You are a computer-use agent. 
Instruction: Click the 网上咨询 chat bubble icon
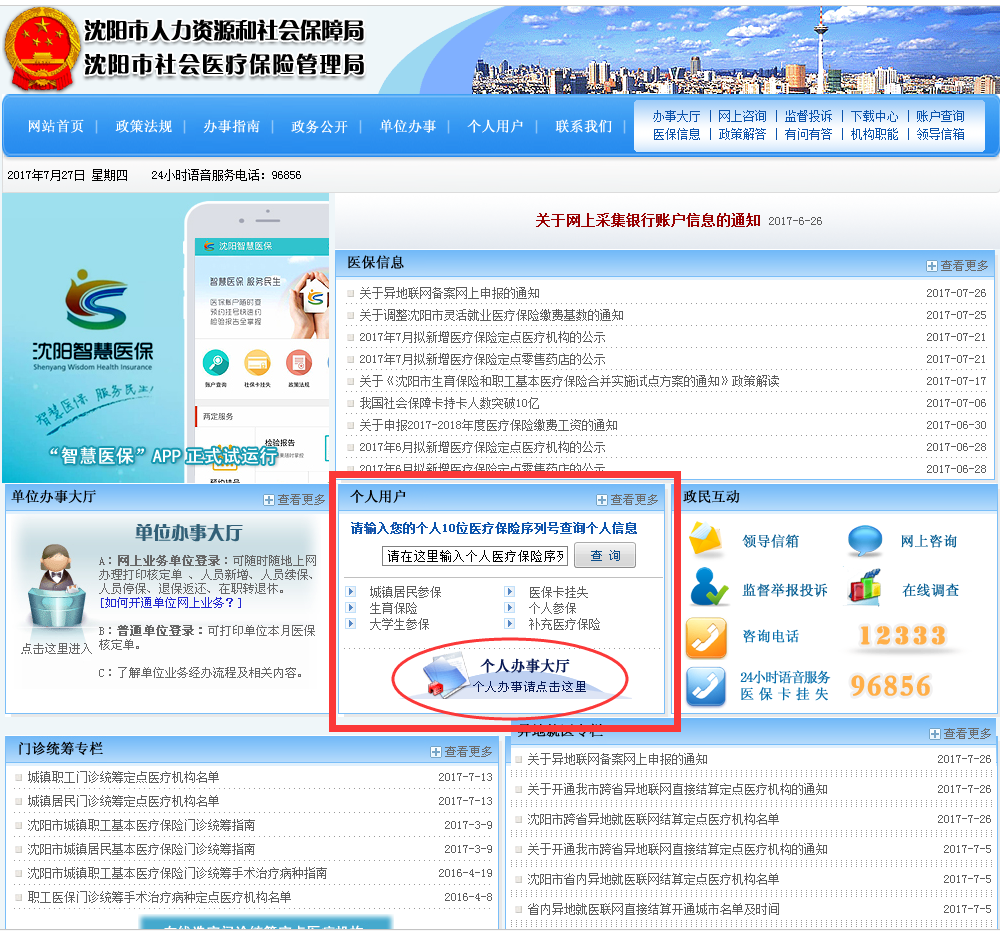(865, 541)
